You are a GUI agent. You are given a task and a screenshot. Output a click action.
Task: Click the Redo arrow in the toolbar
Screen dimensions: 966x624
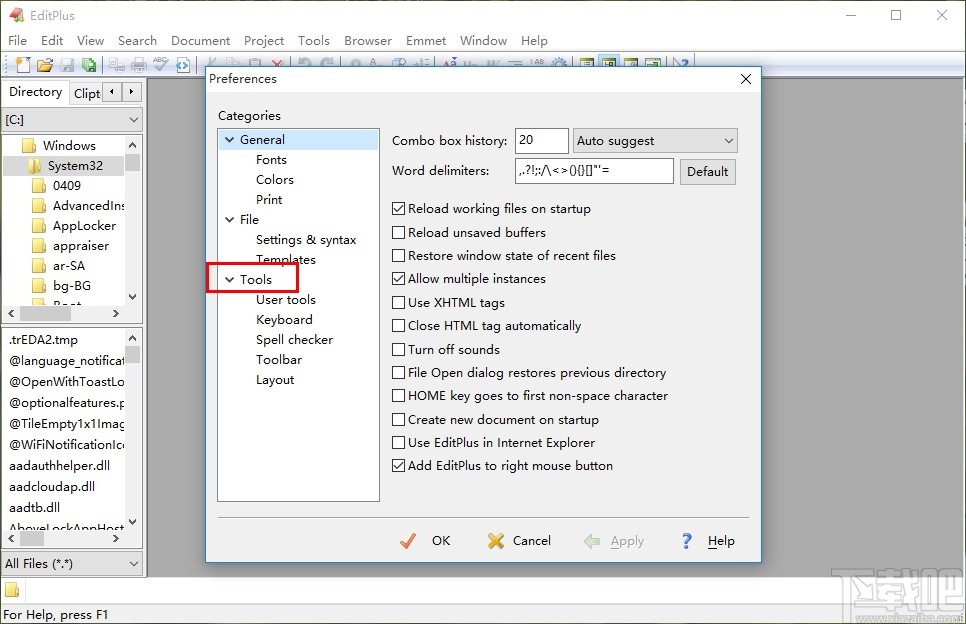pos(327,63)
